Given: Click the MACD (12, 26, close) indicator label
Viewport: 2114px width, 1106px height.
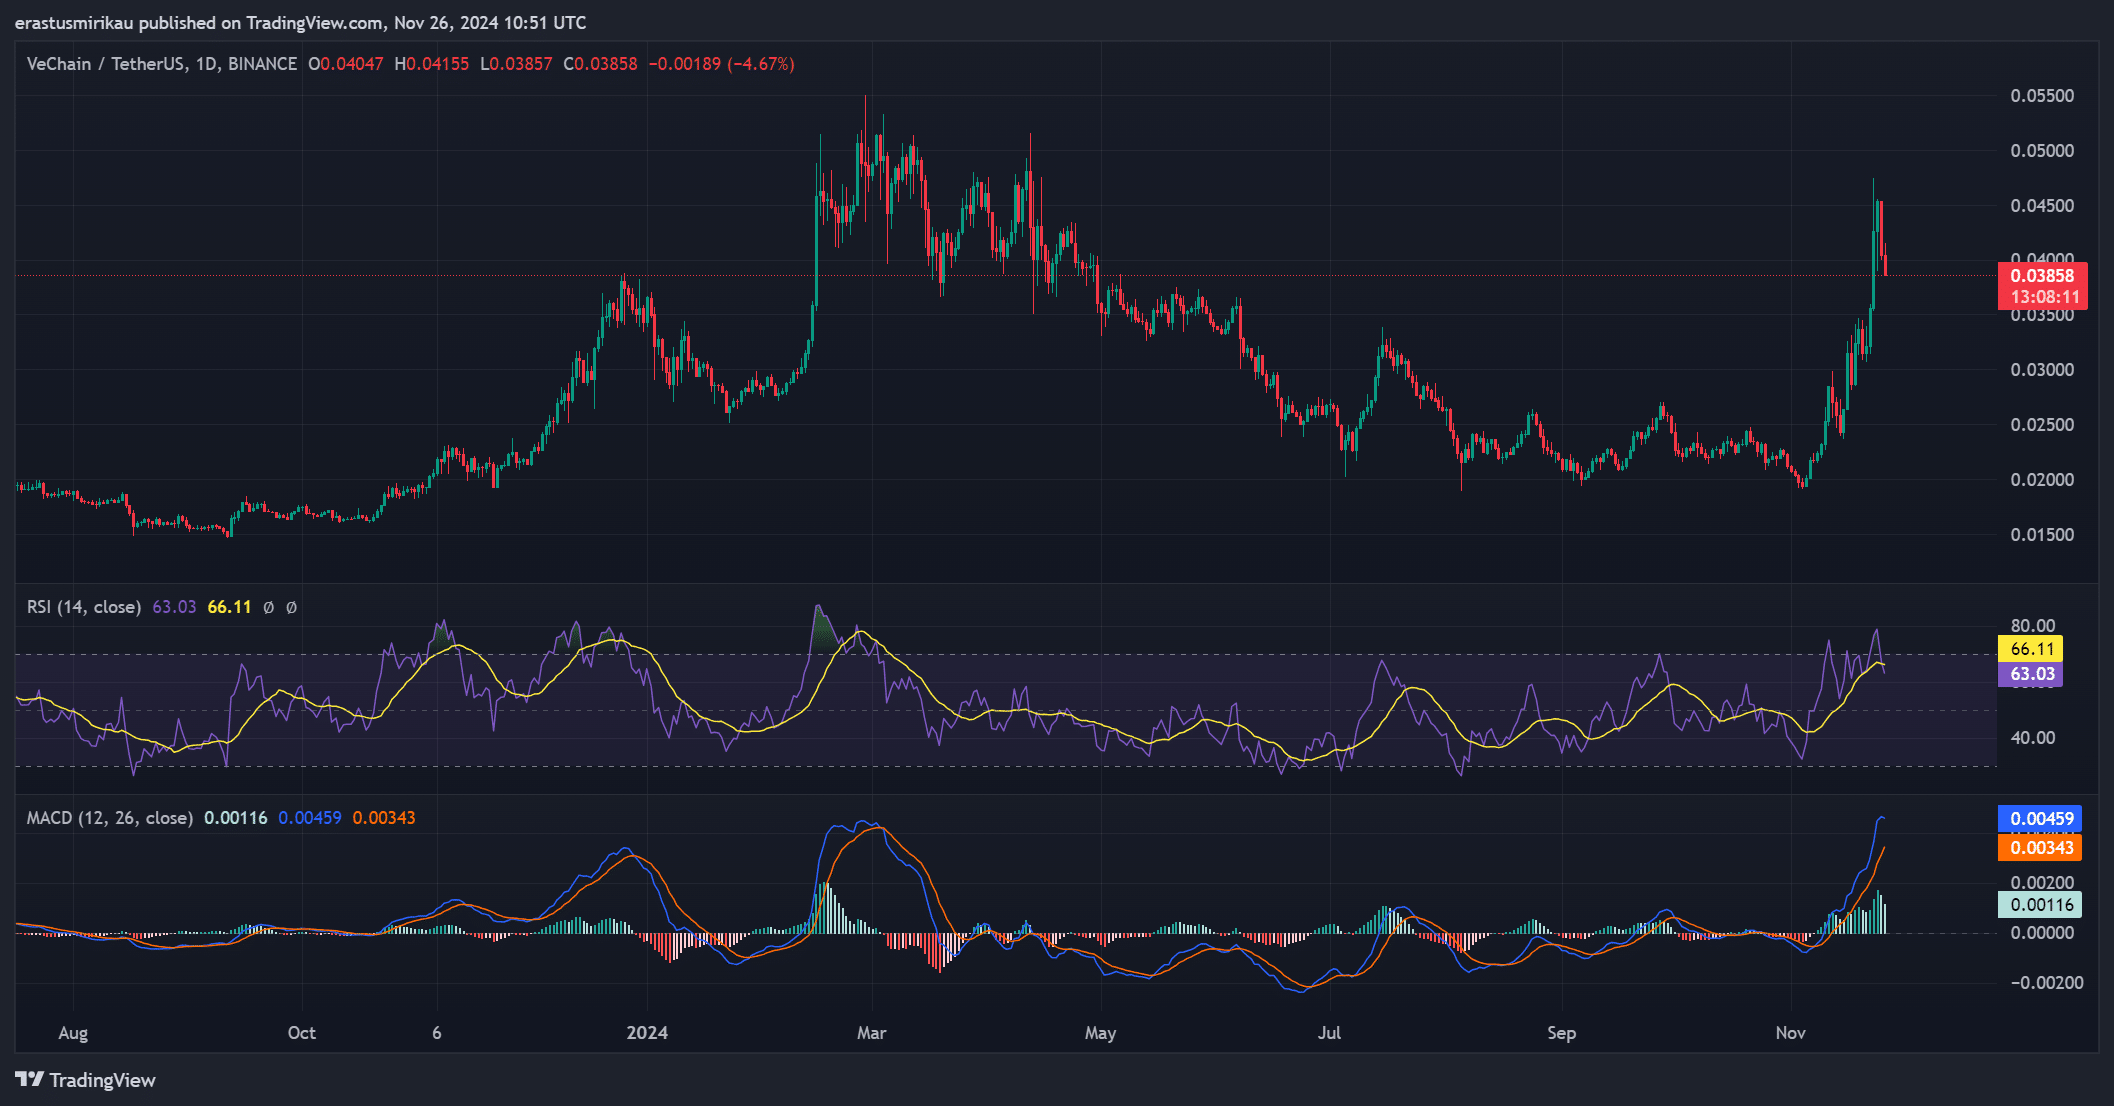Looking at the screenshot, I should click(x=110, y=818).
